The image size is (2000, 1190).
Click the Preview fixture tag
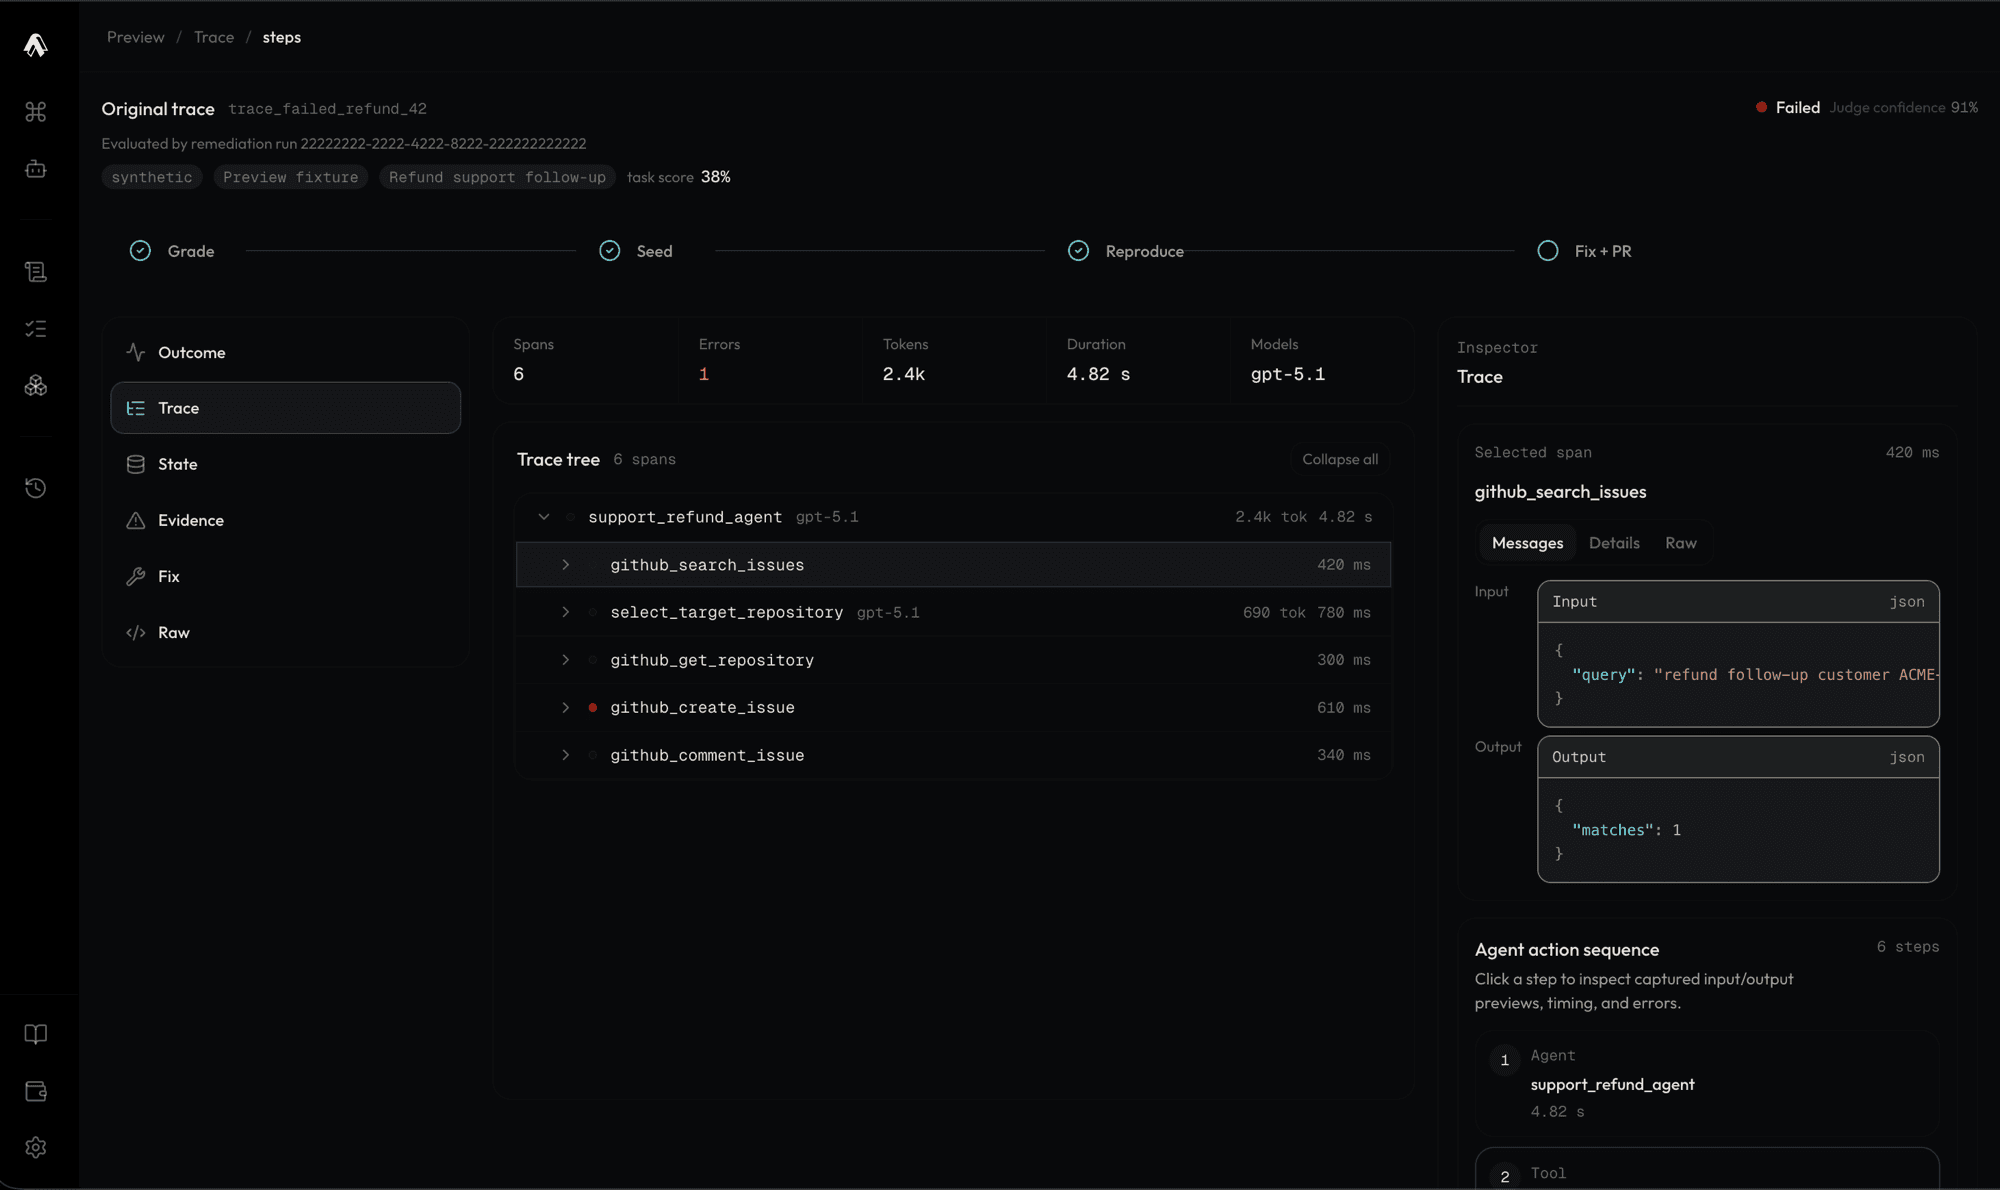click(291, 177)
